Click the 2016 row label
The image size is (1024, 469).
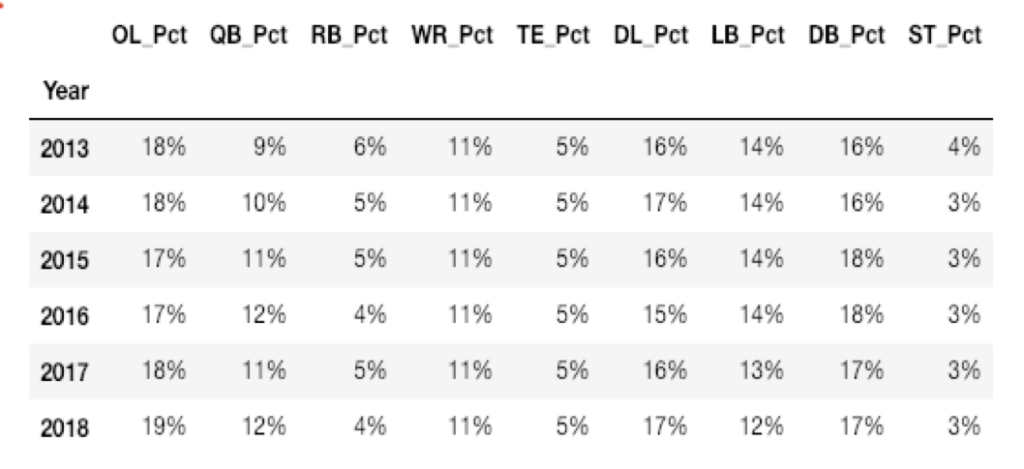pos(65,317)
